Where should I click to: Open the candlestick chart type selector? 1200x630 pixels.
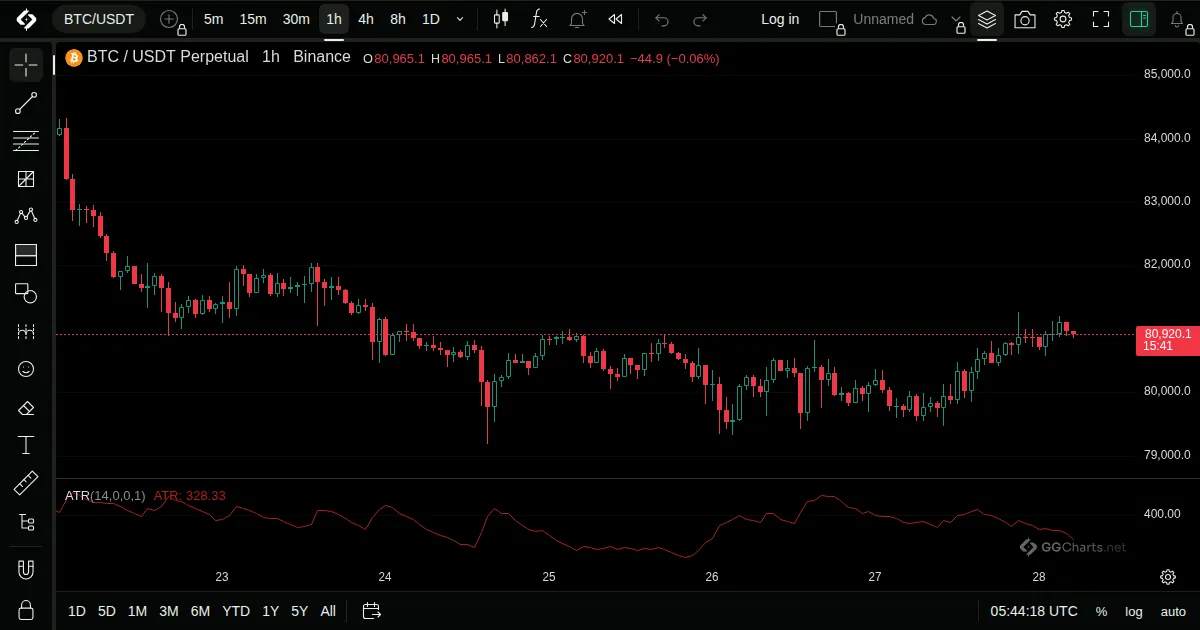click(501, 19)
